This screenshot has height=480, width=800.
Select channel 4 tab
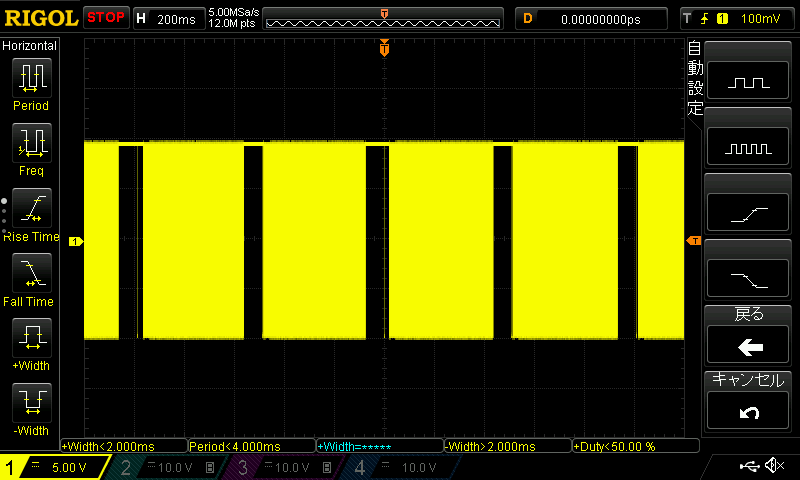401,467
